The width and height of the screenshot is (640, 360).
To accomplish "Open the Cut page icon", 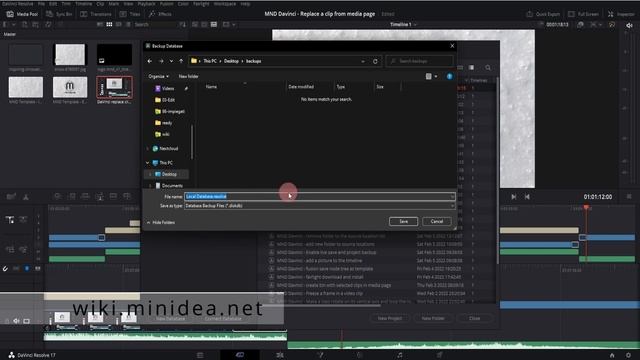I will [x=240, y=355].
